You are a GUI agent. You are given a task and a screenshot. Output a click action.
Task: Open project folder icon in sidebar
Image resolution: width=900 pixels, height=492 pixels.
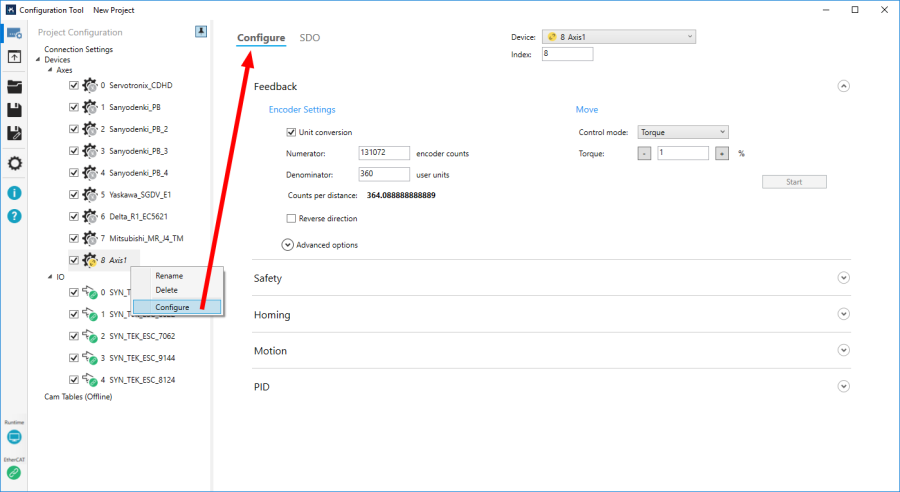coord(14,87)
